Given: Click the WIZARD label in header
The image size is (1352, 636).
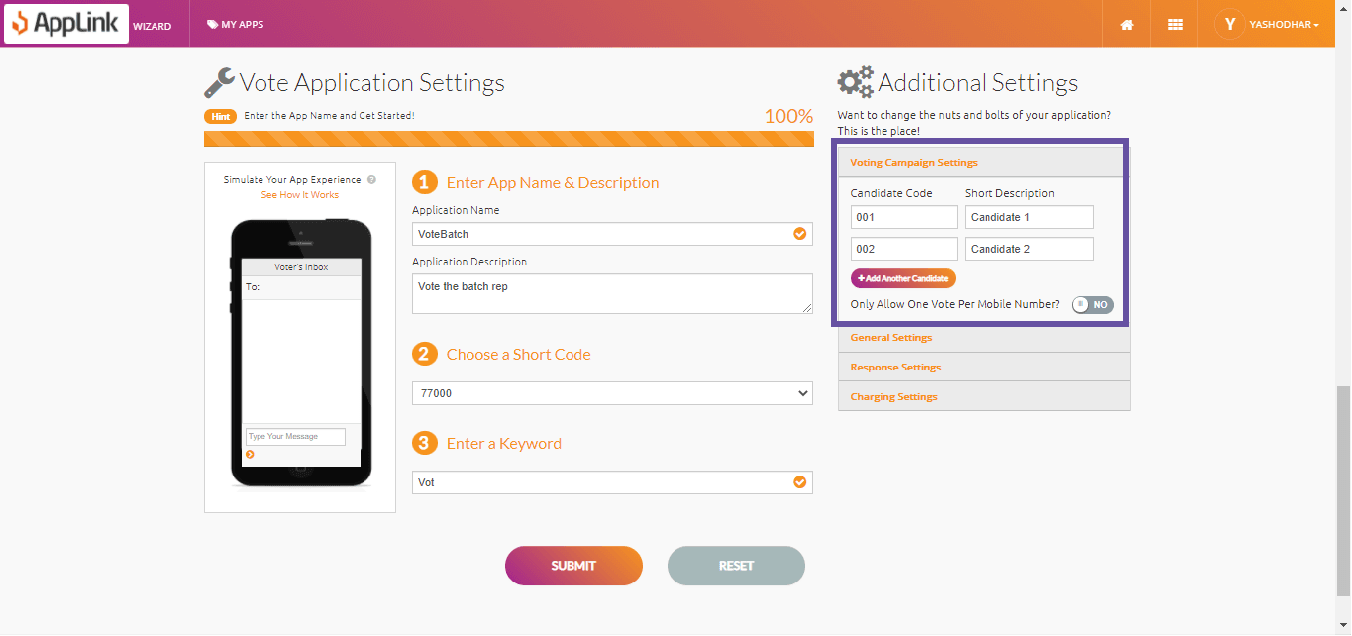Looking at the screenshot, I should (x=152, y=26).
